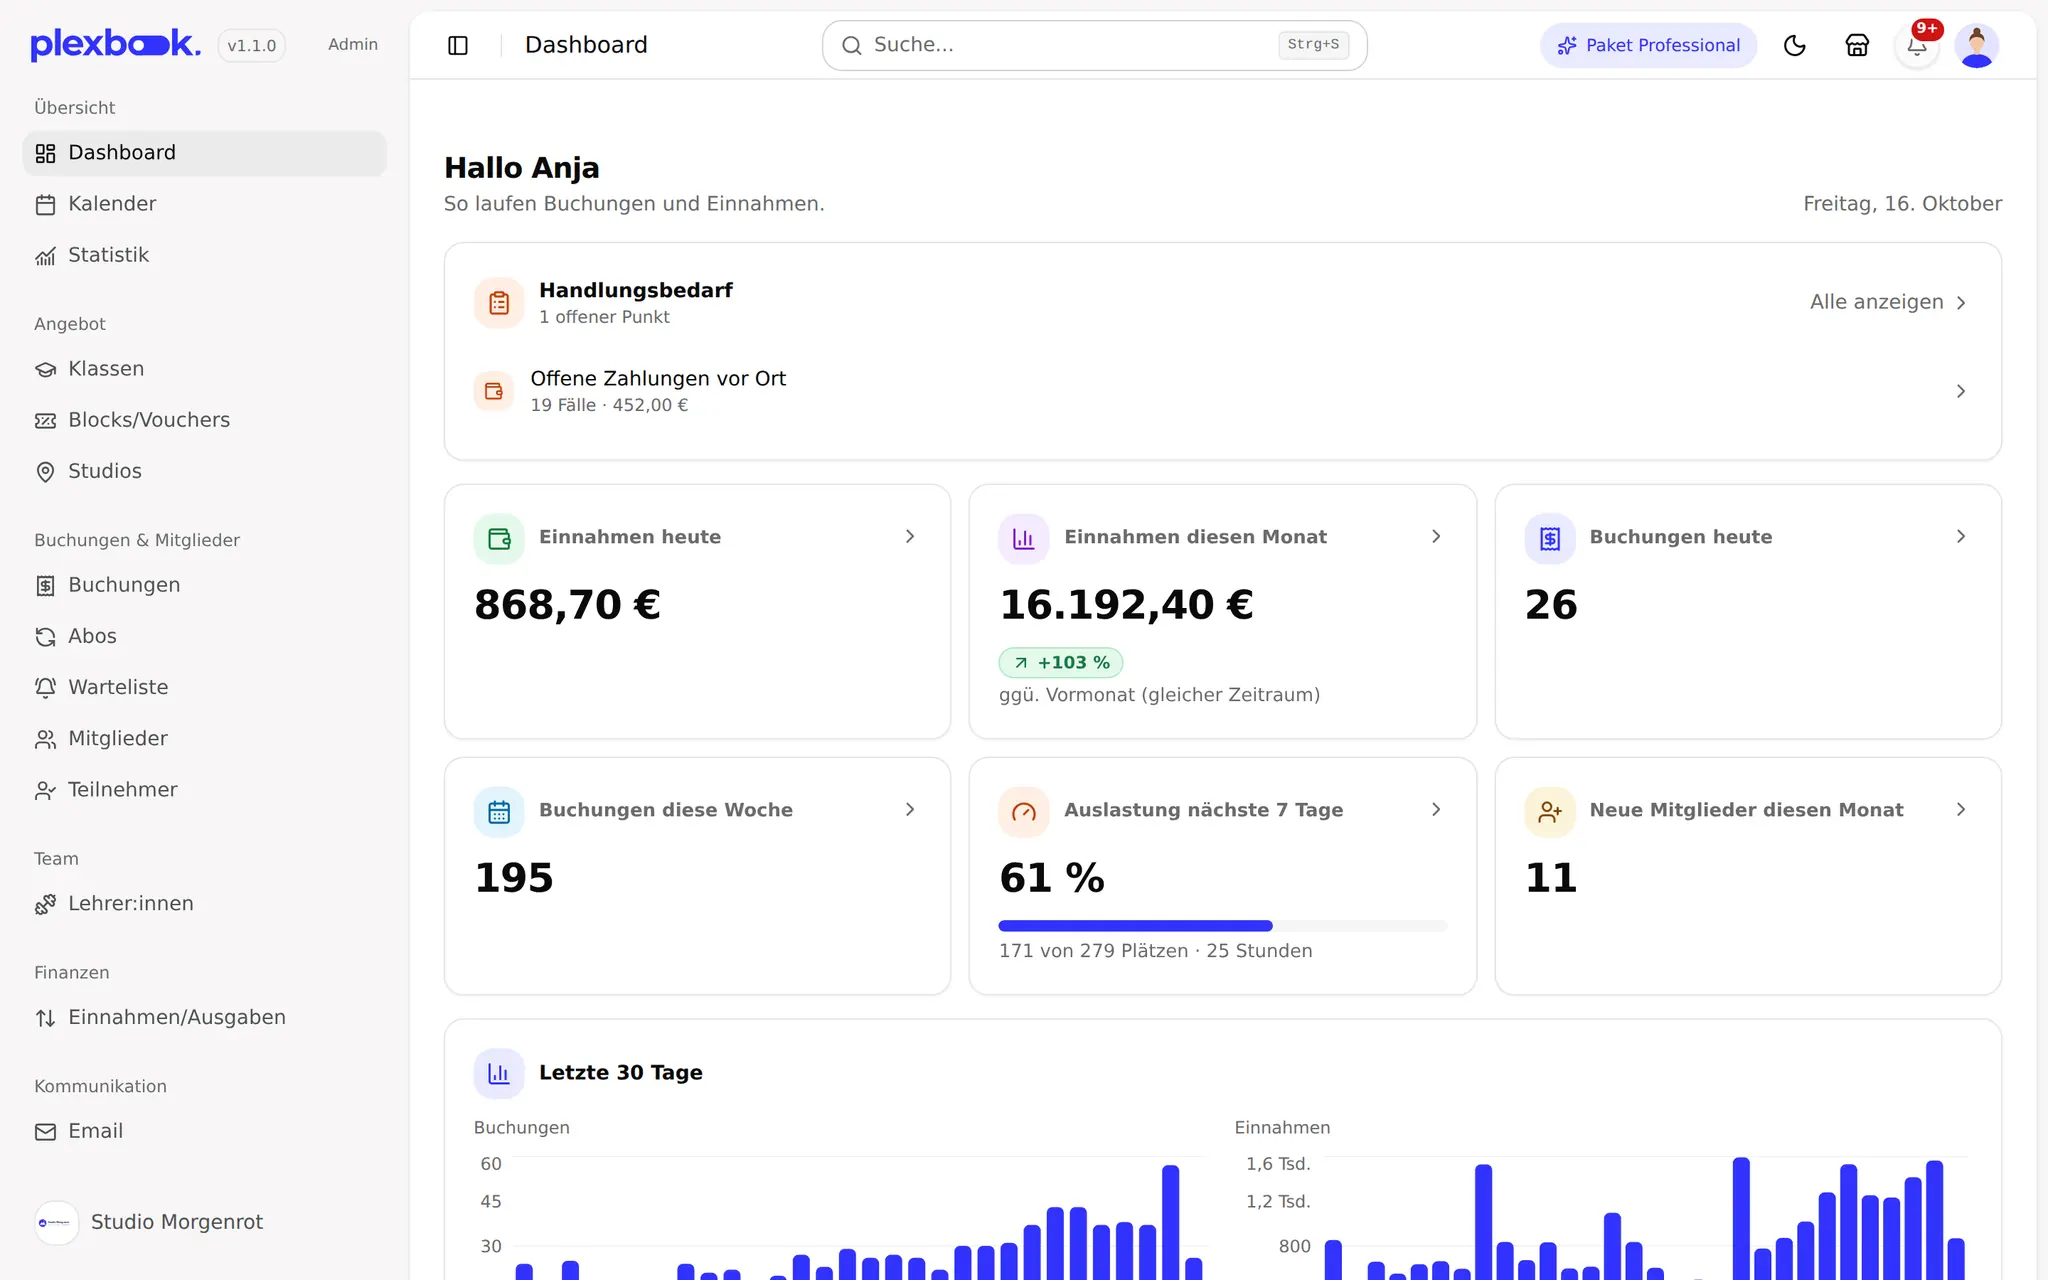Open Offene Zahlungen vor Ort item
The height and width of the screenshot is (1280, 2048).
click(1222, 391)
